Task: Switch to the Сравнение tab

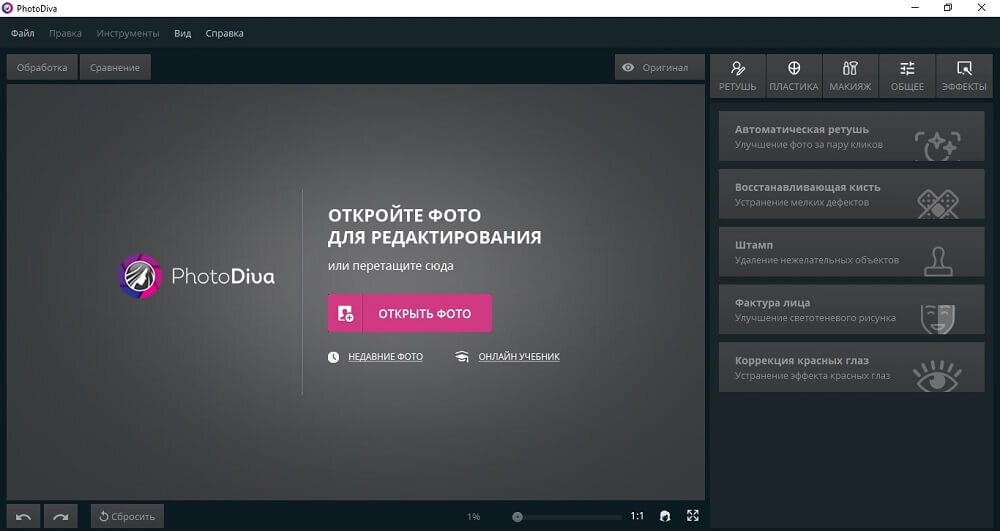Action: coord(115,67)
